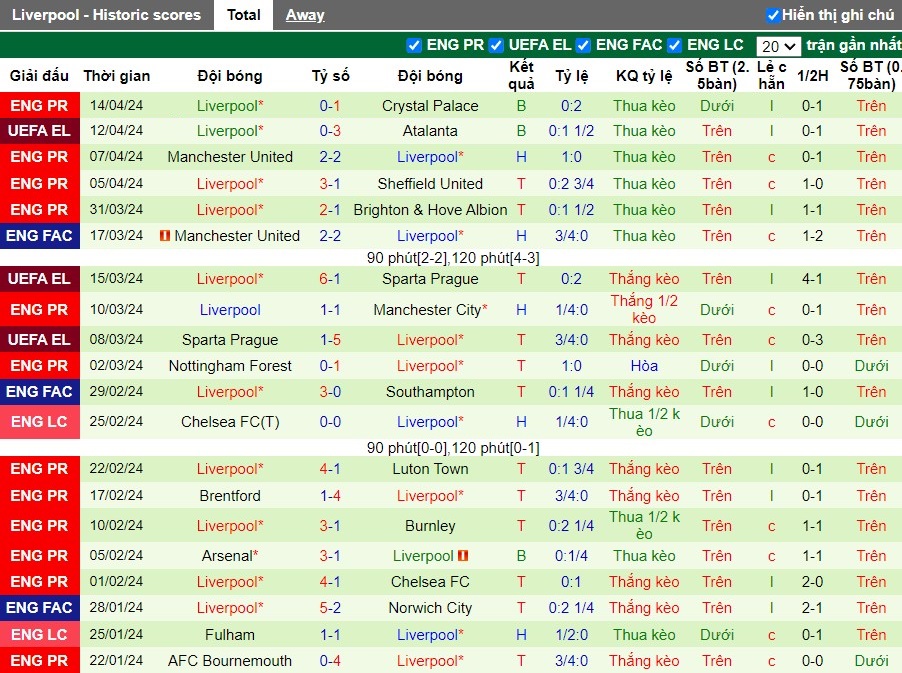Image resolution: width=902 pixels, height=673 pixels.
Task: Click the 4-1 score against Chelsea FC
Action: tap(330, 582)
